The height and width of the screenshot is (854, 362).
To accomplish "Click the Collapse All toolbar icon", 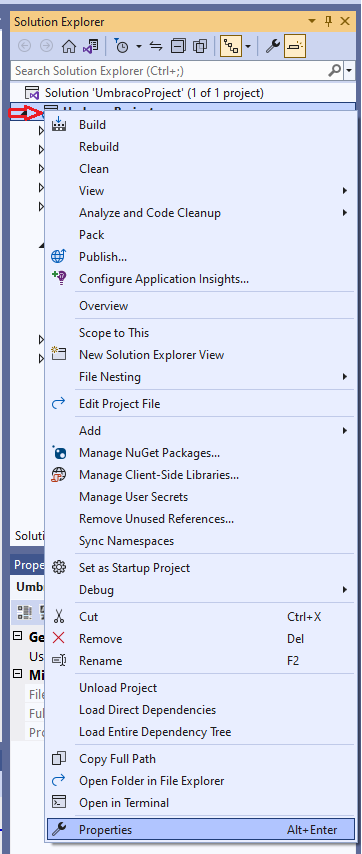I will pyautogui.click(x=178, y=47).
